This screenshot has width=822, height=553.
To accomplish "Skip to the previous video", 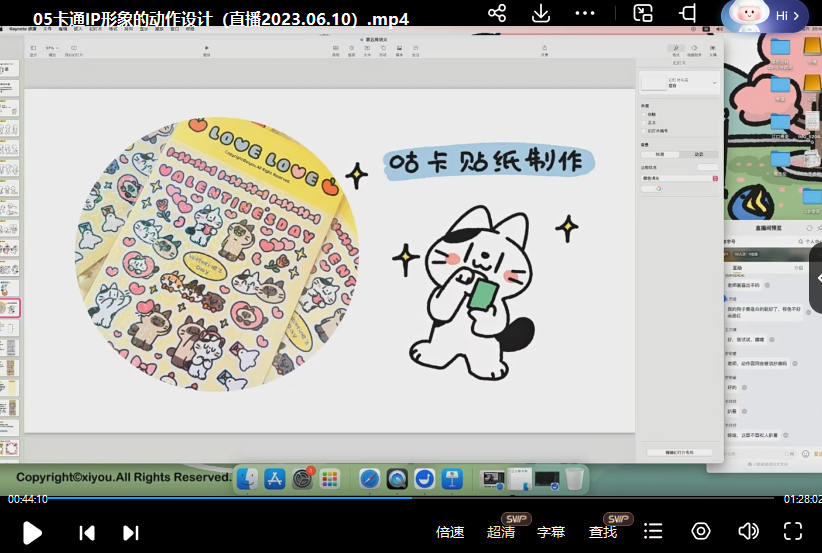I will [87, 532].
